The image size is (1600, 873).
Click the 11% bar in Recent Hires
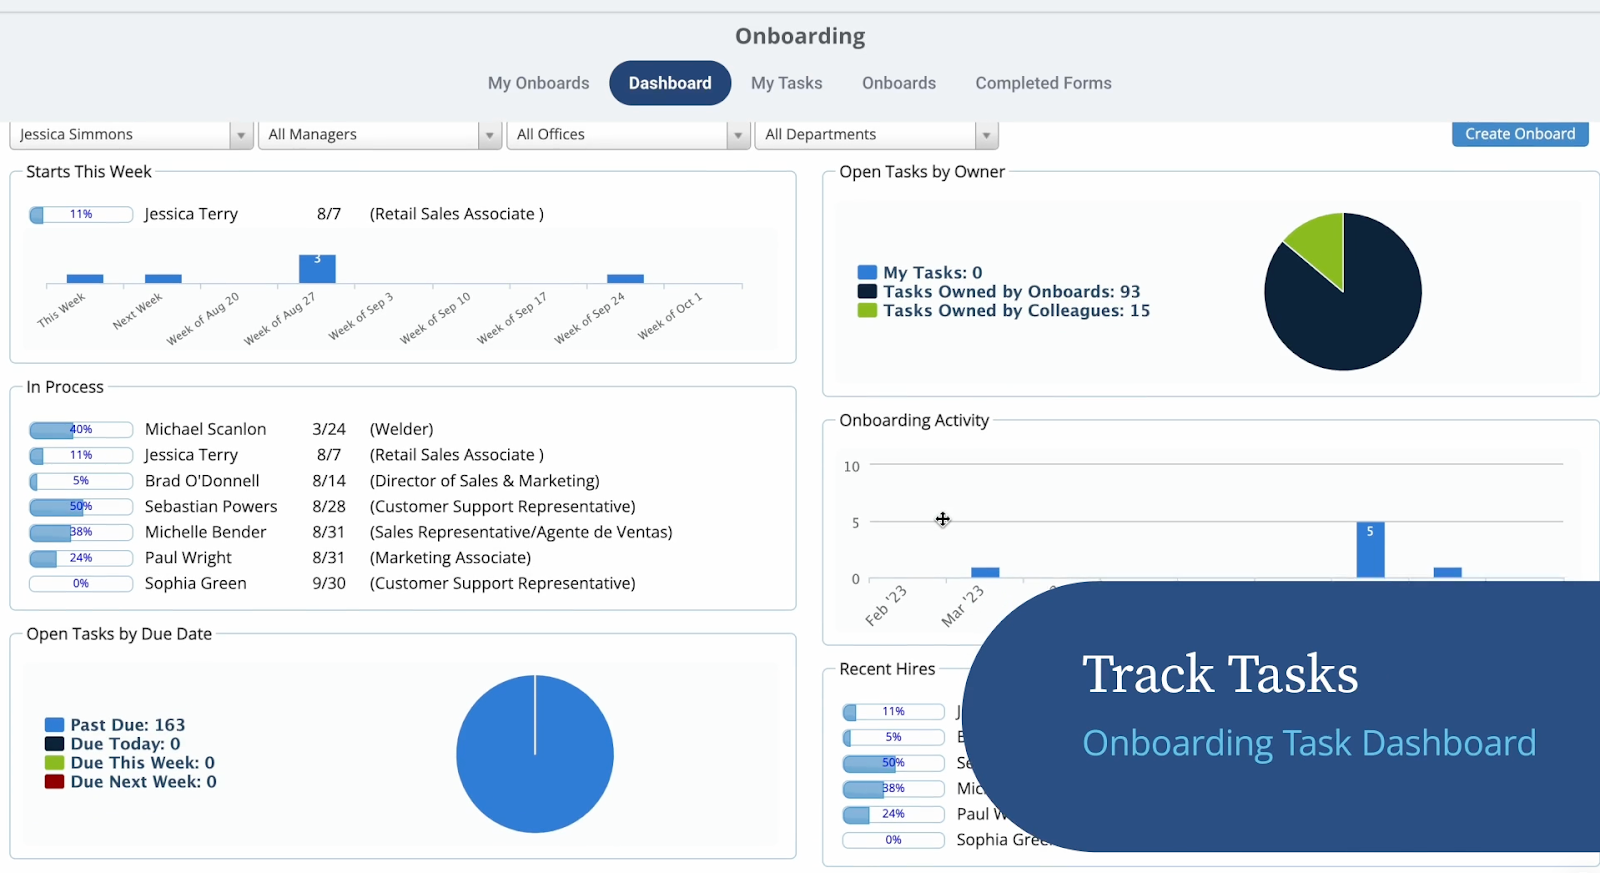(893, 712)
